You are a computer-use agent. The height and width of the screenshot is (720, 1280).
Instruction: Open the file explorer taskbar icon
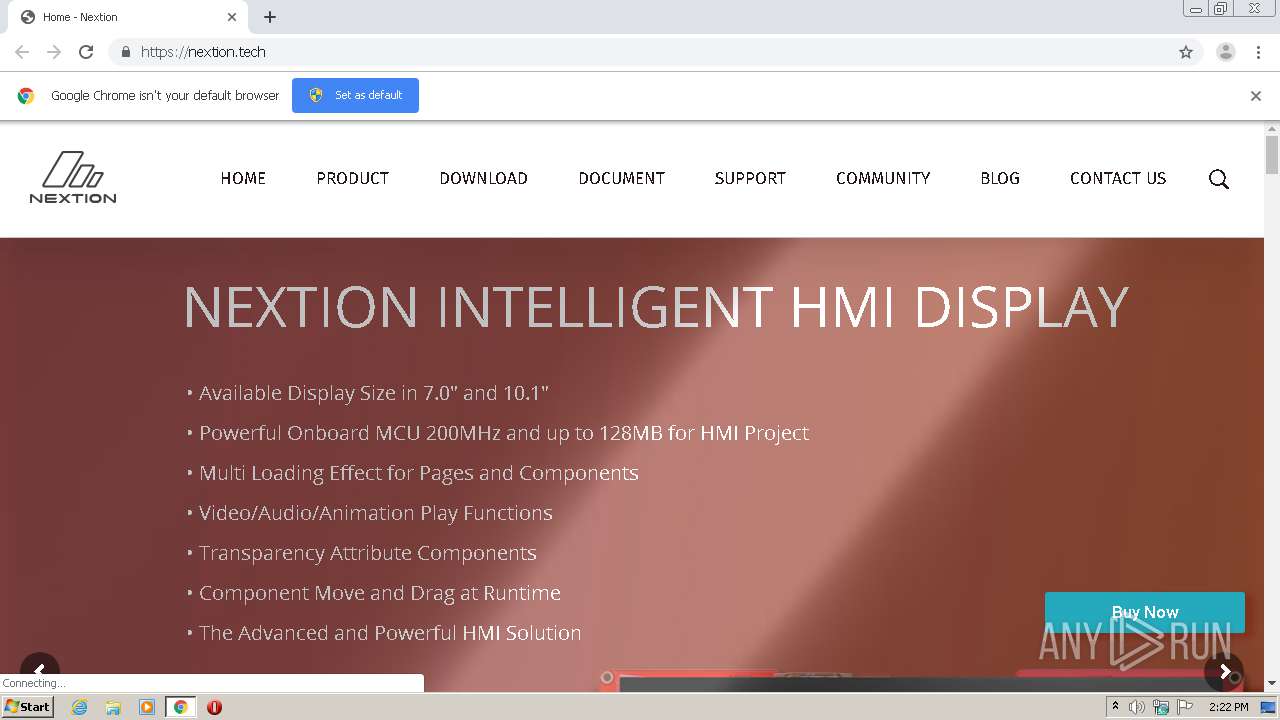click(113, 707)
